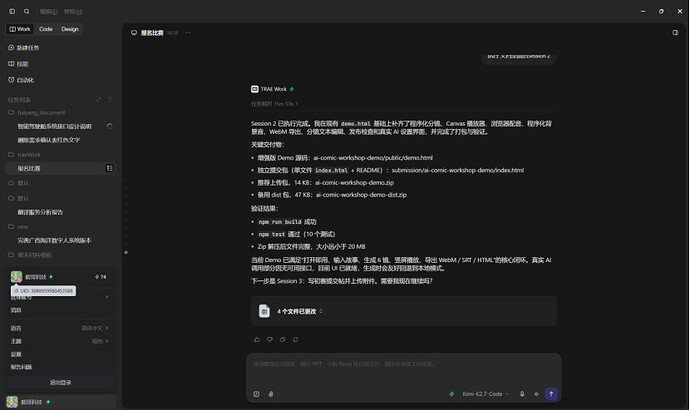This screenshot has width=690, height=410.
Task: Click the profile avatar in the account popup
Action: pos(16,277)
